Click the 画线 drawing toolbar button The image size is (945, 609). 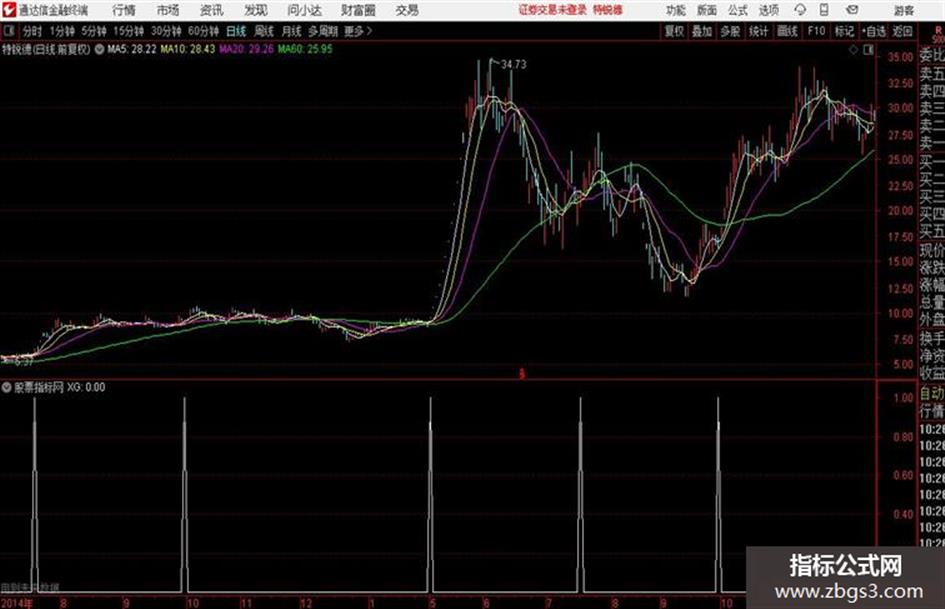pyautogui.click(x=787, y=31)
